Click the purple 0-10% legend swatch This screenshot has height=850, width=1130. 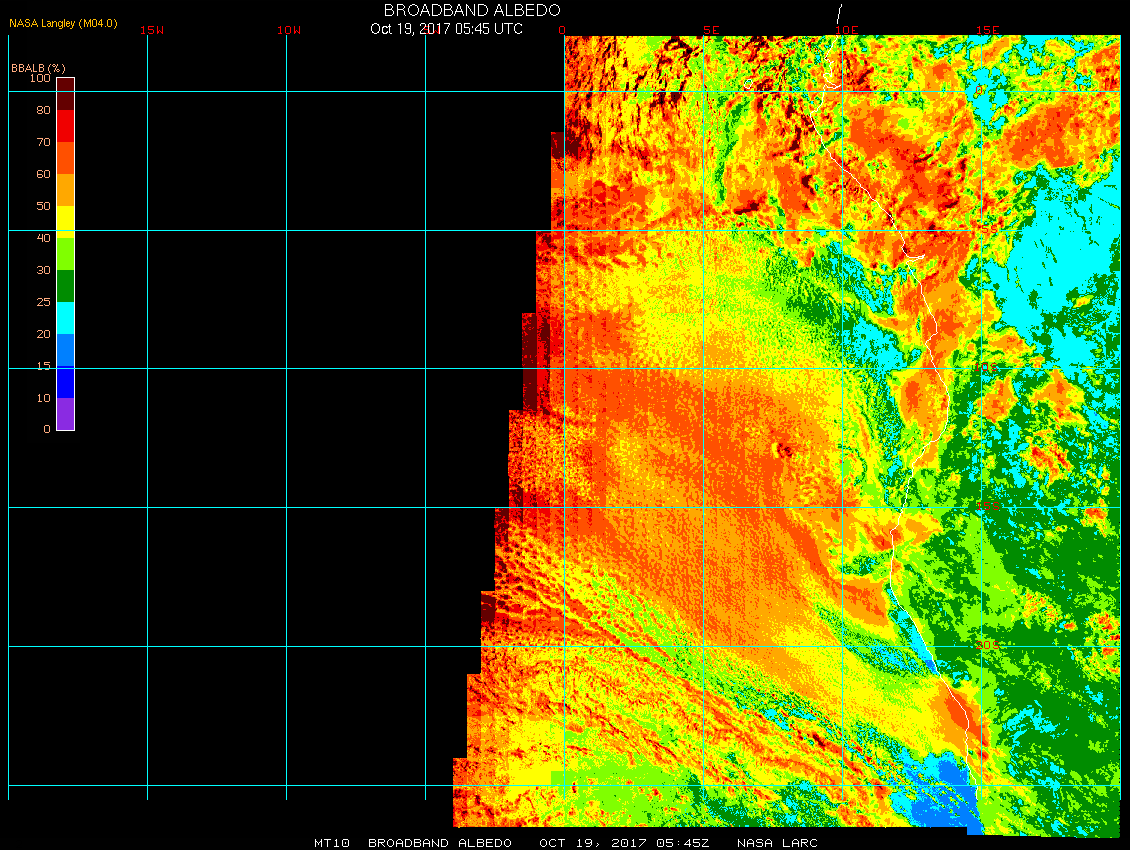[65, 414]
